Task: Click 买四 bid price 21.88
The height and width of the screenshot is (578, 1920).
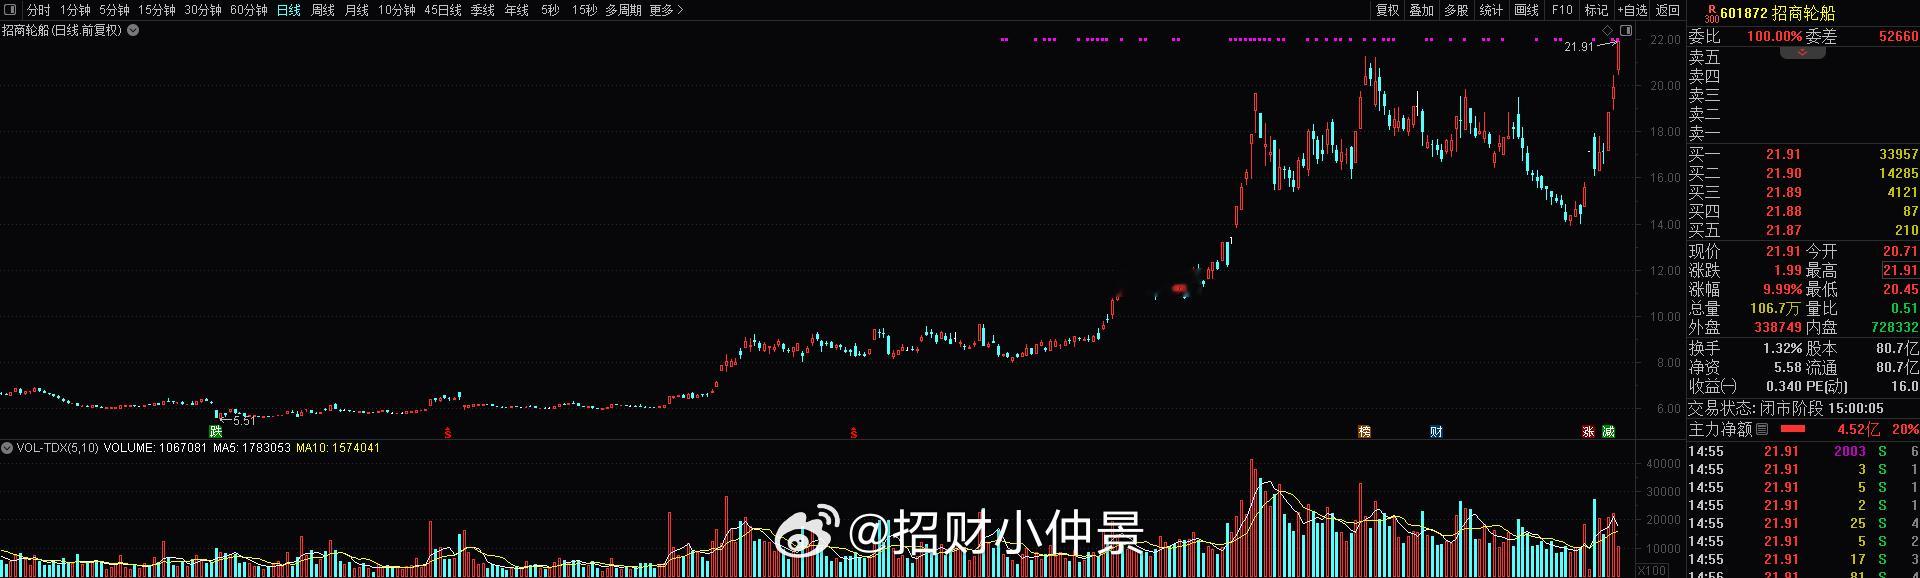Action: pos(1783,211)
